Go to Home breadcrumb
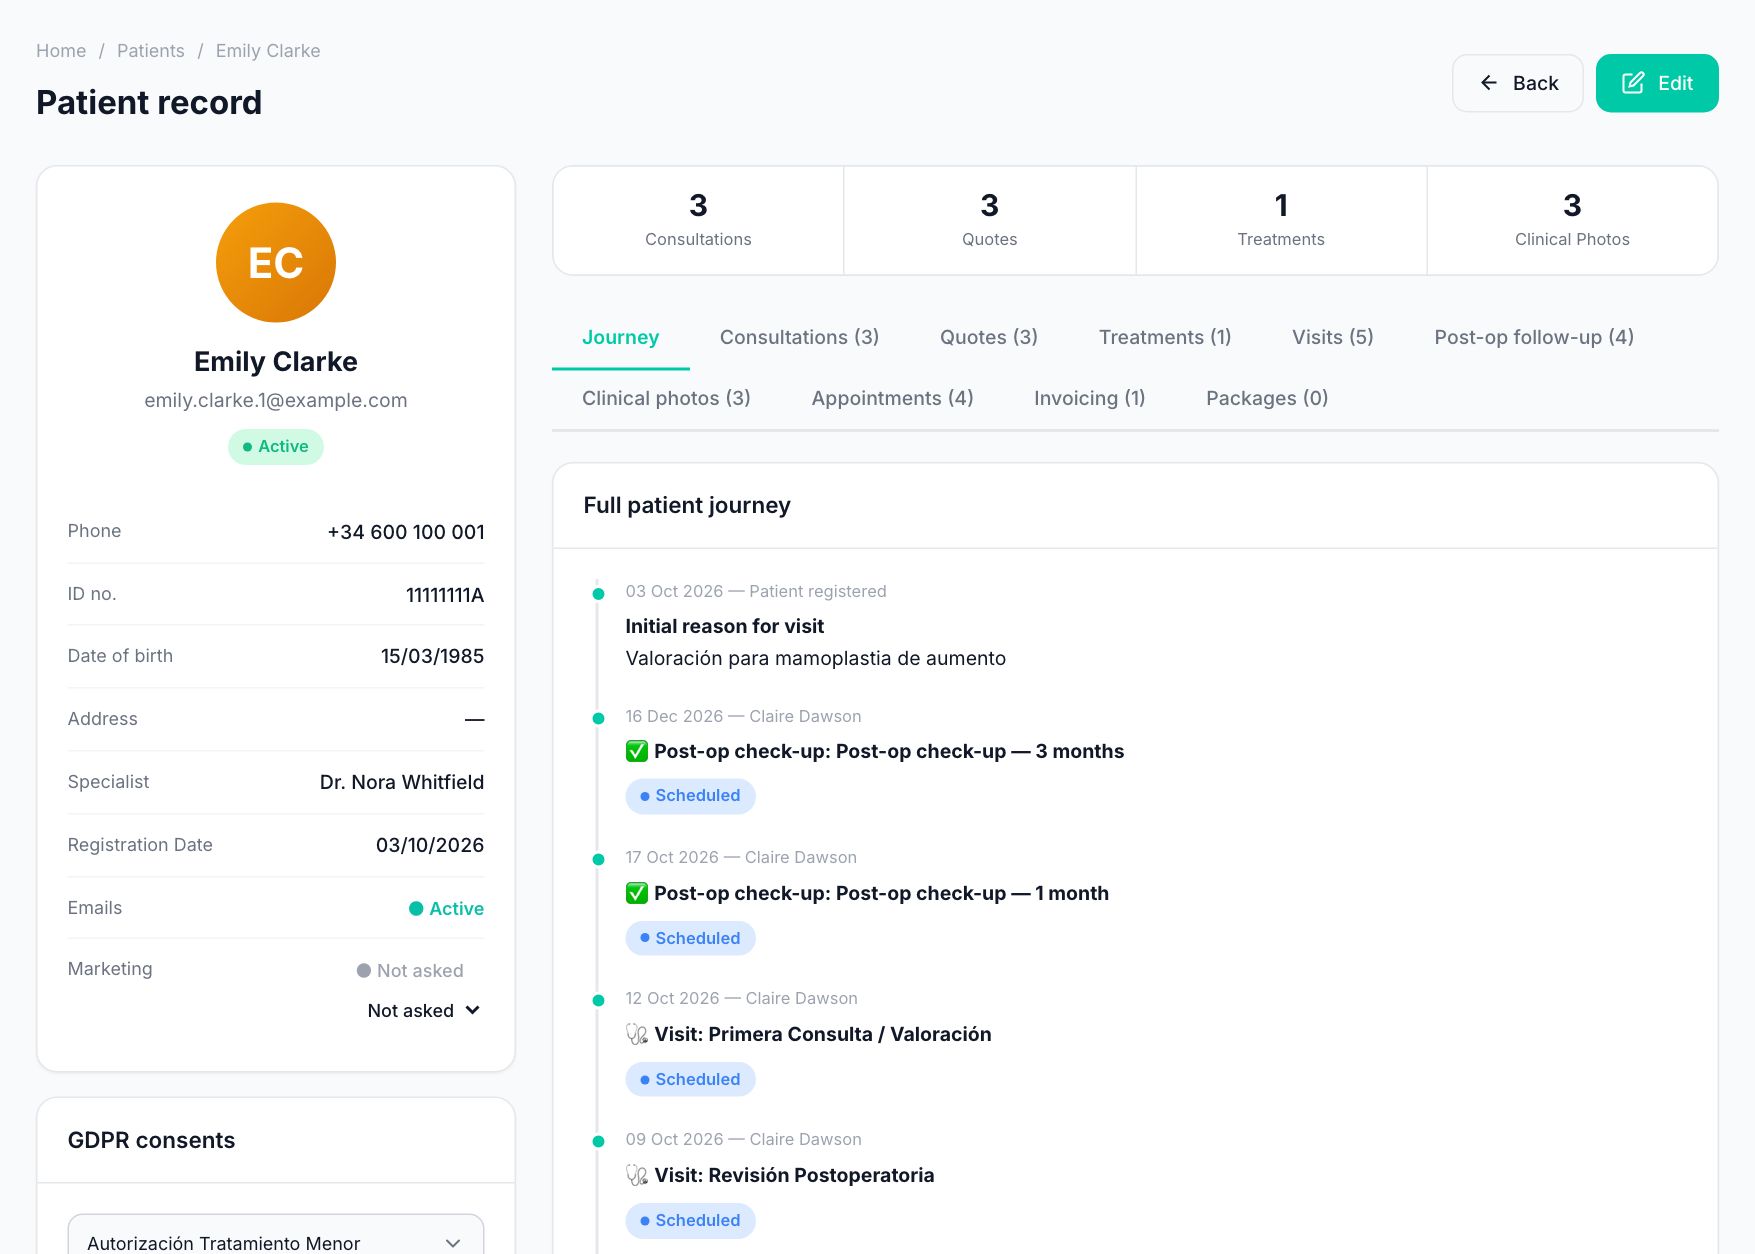This screenshot has height=1254, width=1755. 61,51
